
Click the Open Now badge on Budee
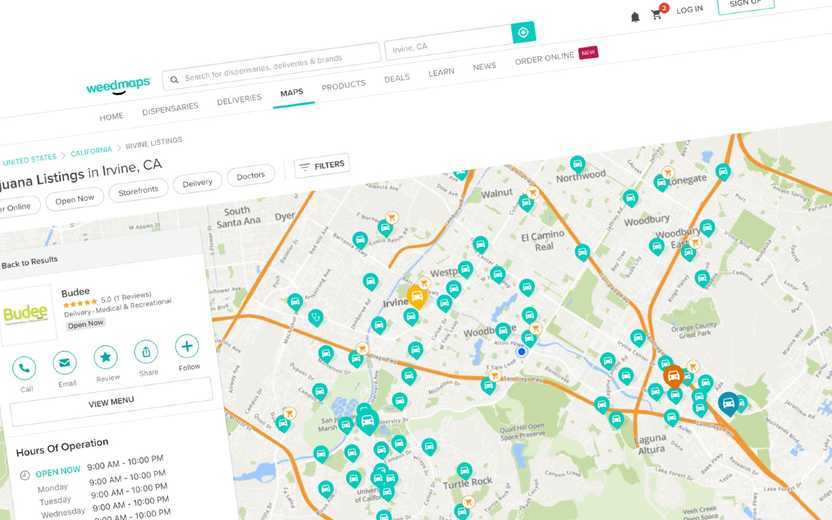pyautogui.click(x=85, y=324)
